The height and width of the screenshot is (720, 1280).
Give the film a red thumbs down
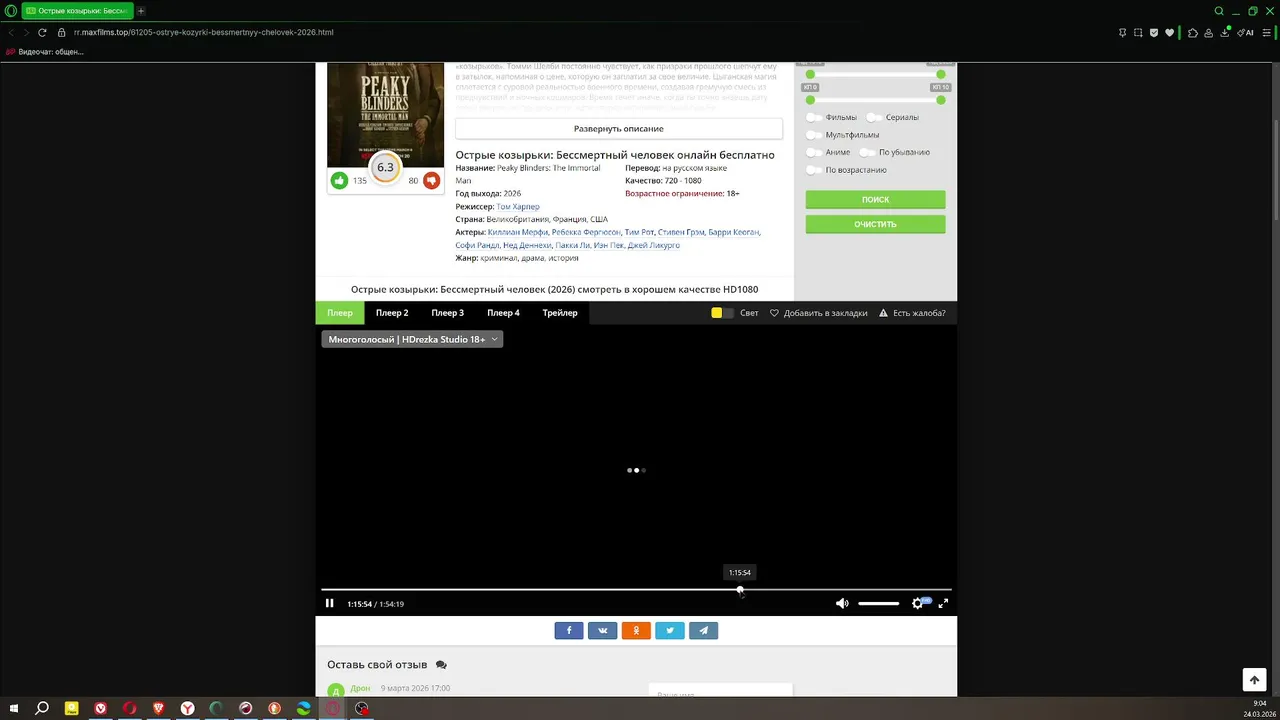point(431,180)
